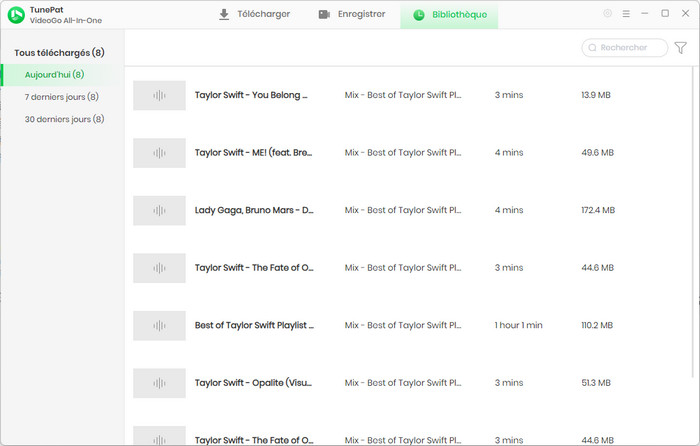Click the 4 mins duration of Lady Gaga row
This screenshot has width=700, height=446.
(x=508, y=210)
